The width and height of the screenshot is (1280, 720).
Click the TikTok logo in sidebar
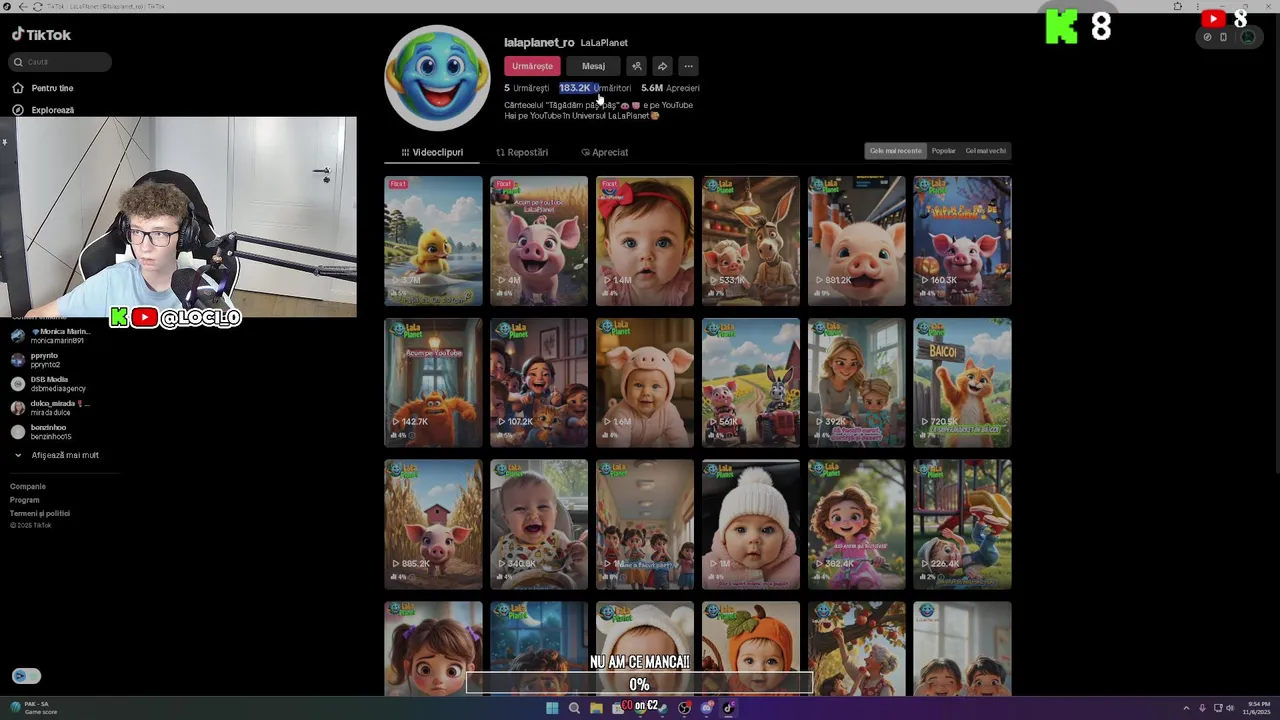pyautogui.click(x=41, y=34)
